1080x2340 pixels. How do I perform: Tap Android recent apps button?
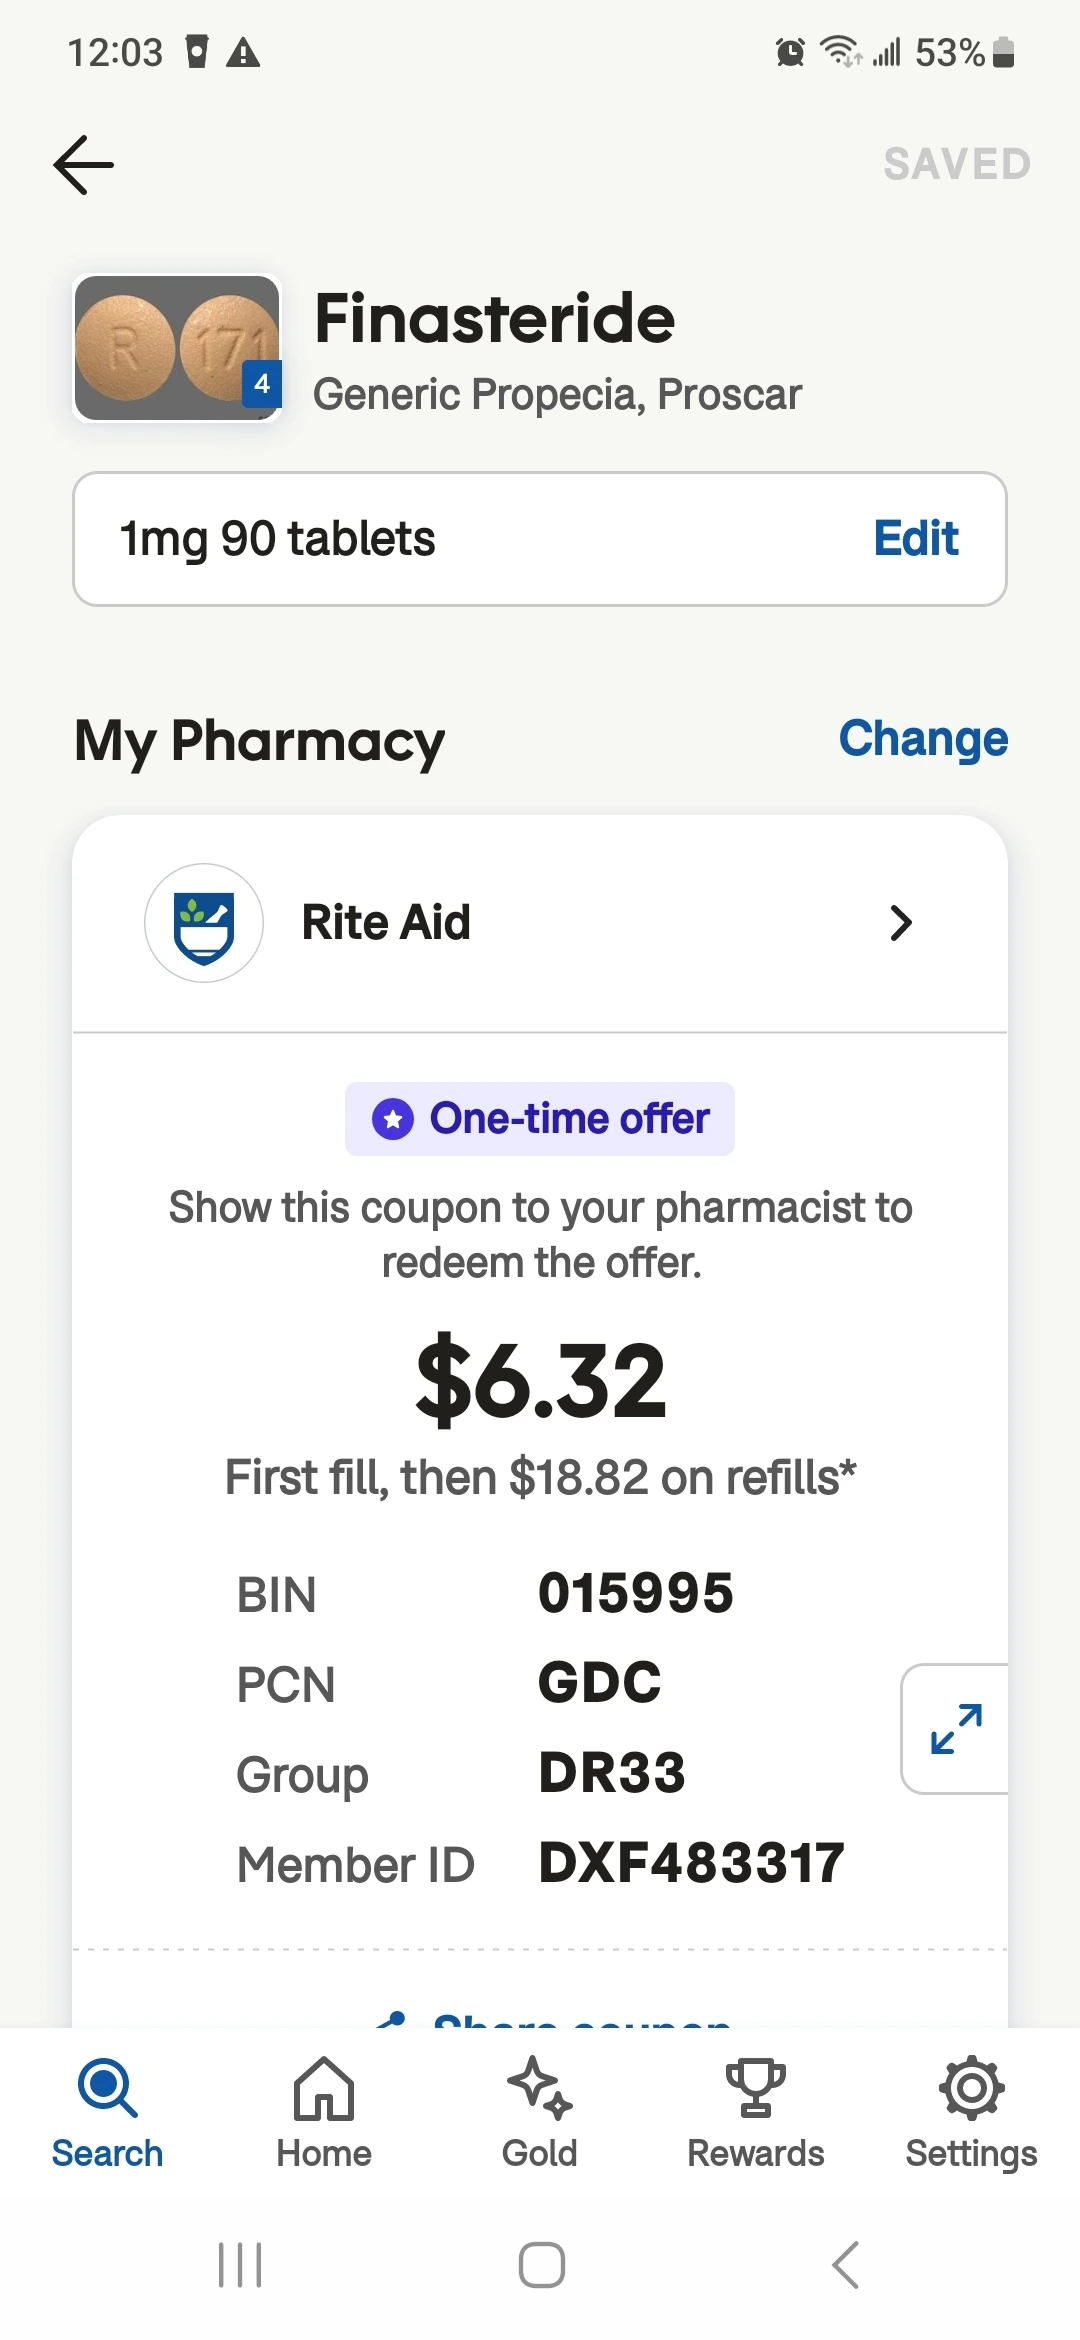pyautogui.click(x=240, y=2265)
